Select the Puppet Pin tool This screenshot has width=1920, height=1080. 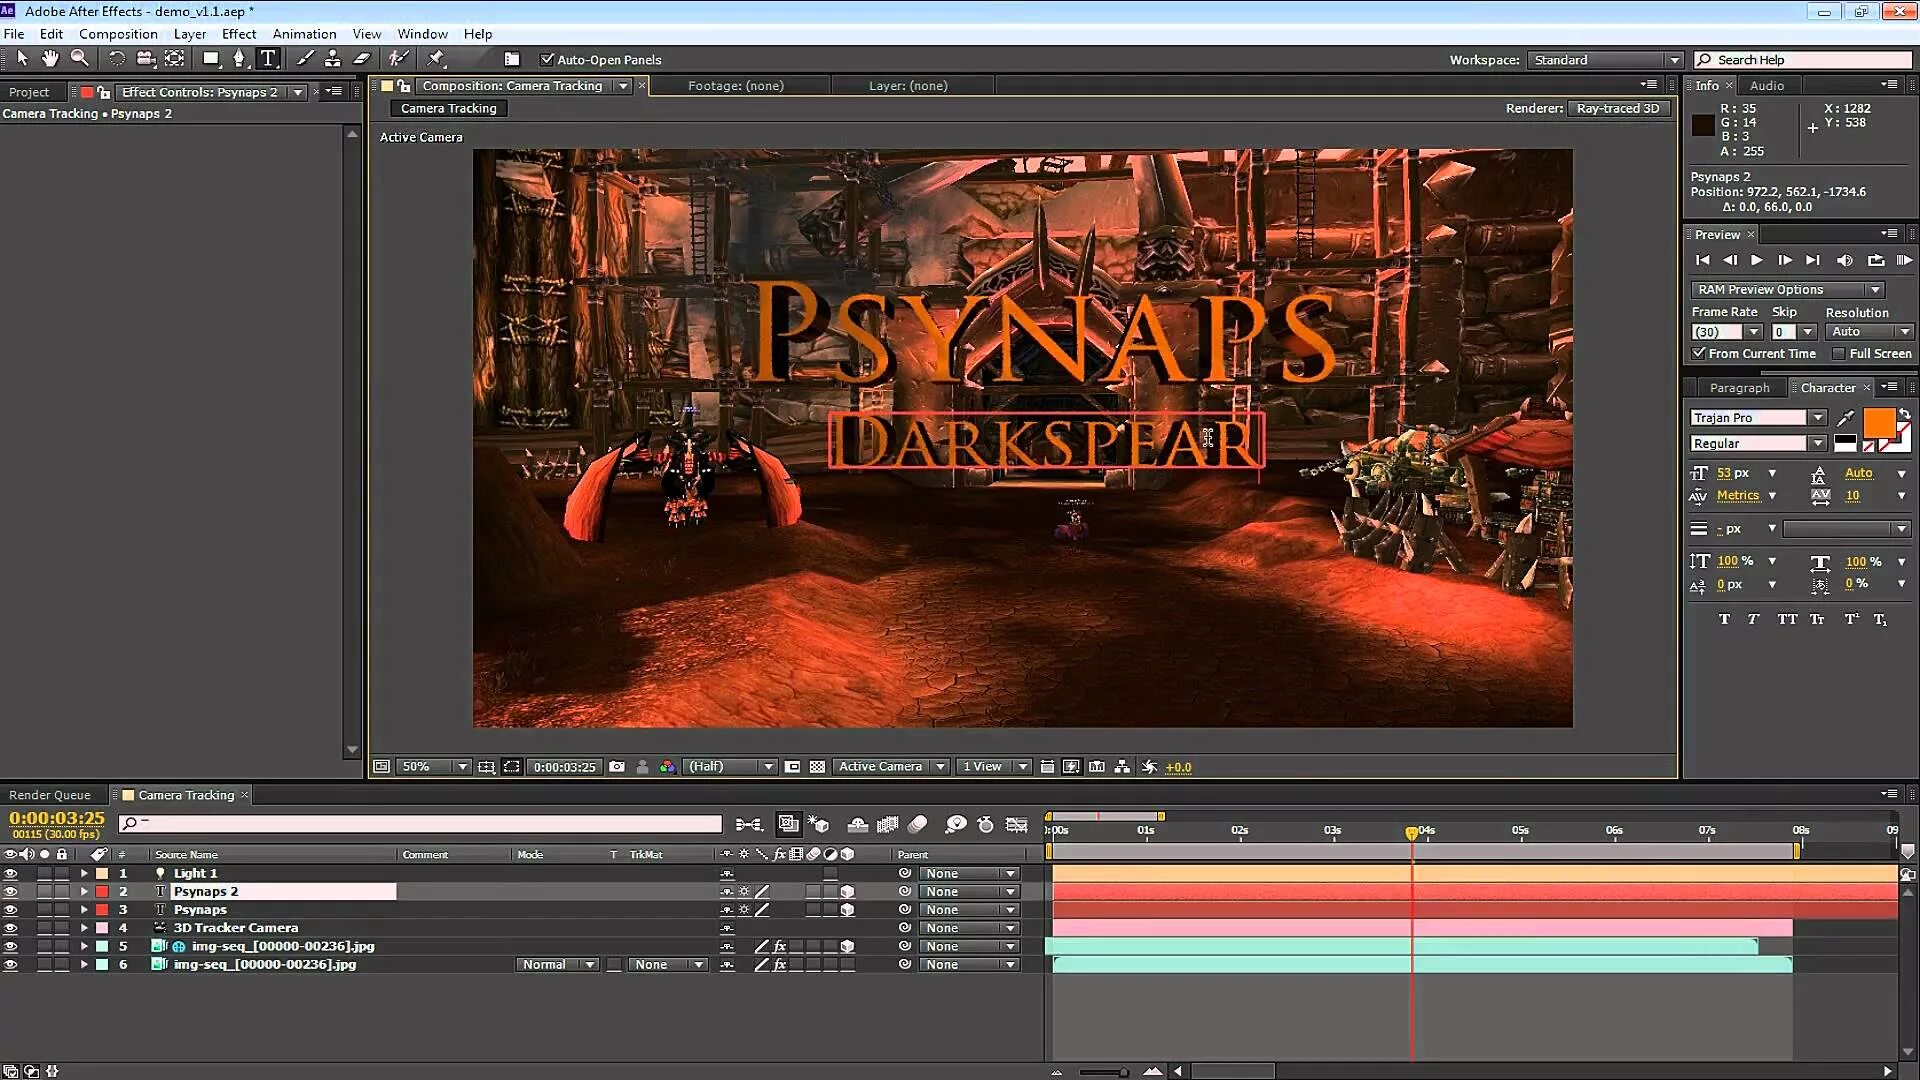point(435,58)
